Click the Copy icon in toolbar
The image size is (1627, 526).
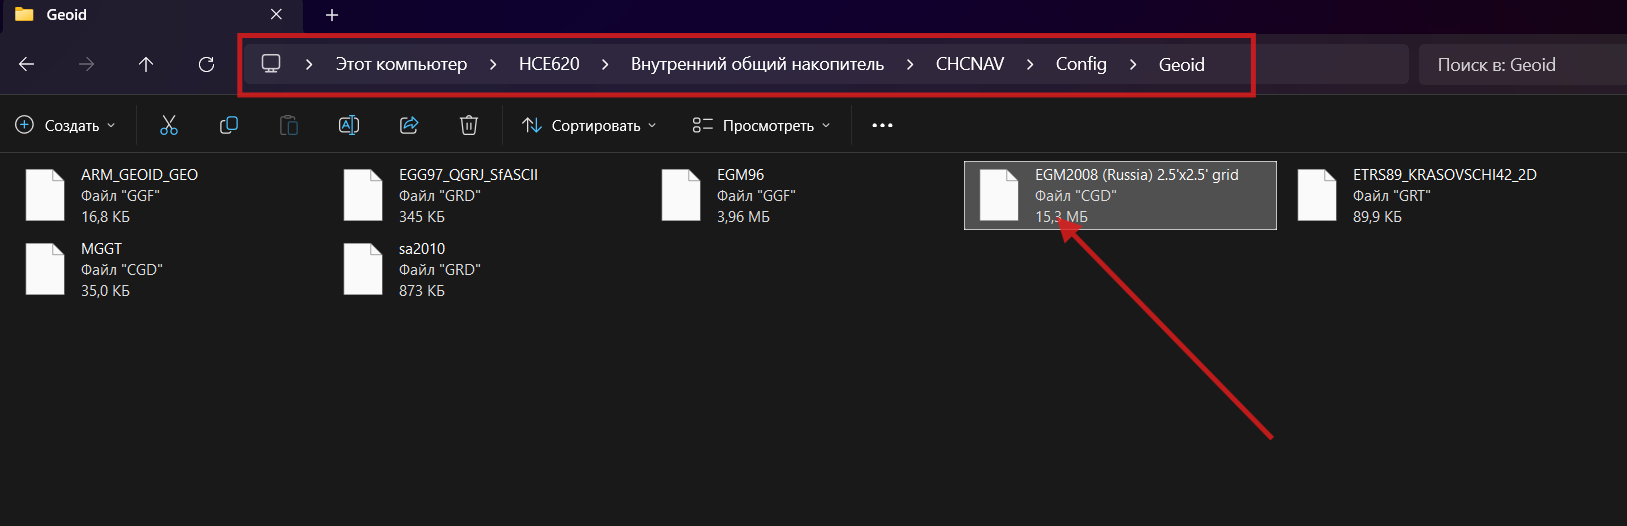coord(229,125)
